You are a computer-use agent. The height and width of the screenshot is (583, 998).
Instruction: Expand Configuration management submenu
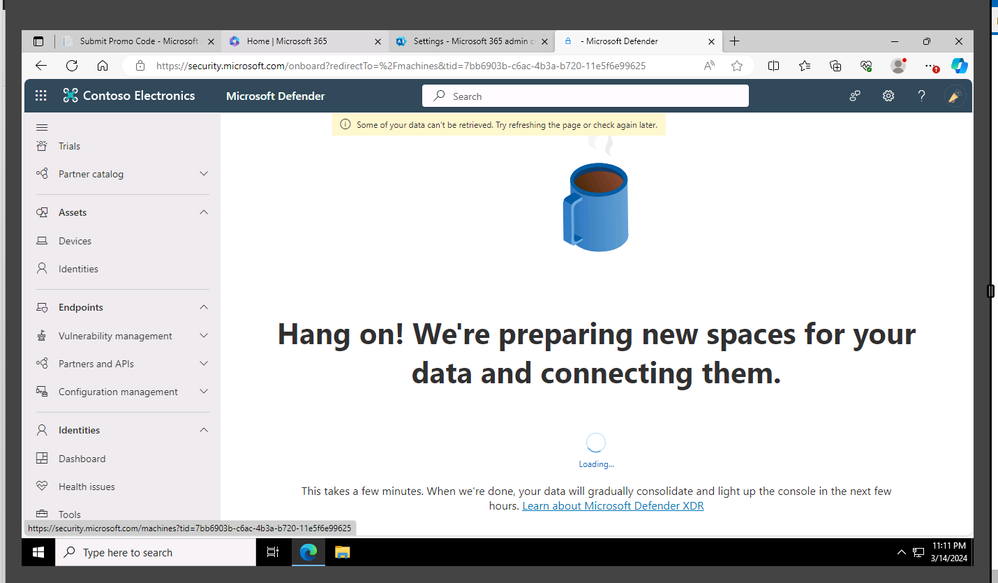tap(204, 391)
